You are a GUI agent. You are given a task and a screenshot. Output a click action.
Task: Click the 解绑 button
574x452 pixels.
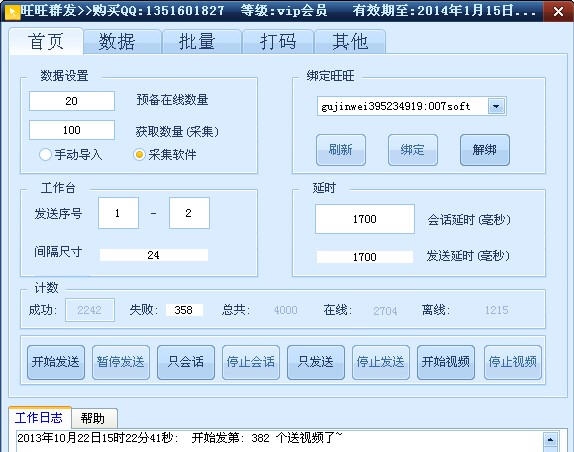click(x=485, y=150)
